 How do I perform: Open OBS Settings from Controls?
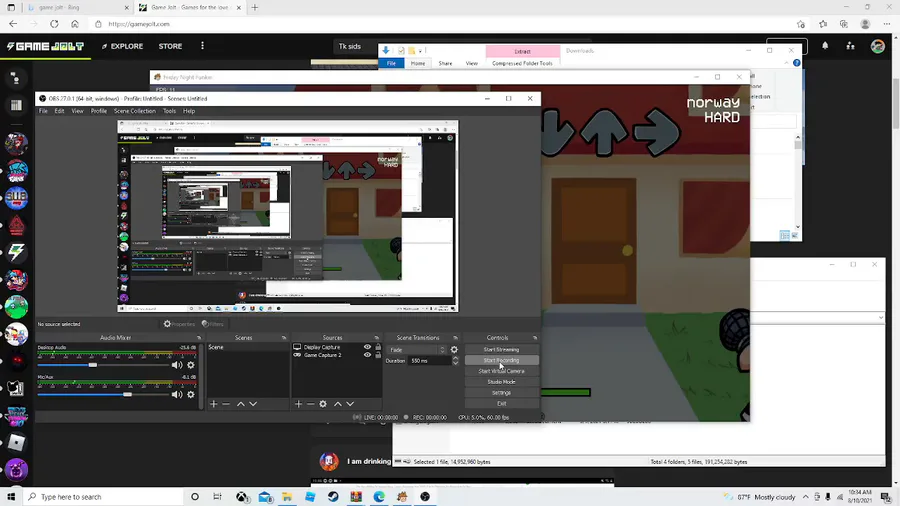501,393
